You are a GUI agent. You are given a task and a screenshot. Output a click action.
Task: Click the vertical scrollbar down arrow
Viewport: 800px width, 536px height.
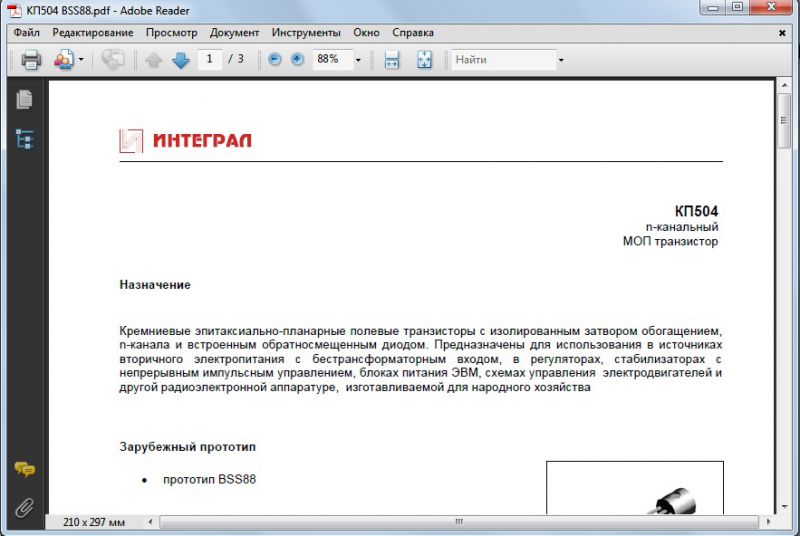784,507
